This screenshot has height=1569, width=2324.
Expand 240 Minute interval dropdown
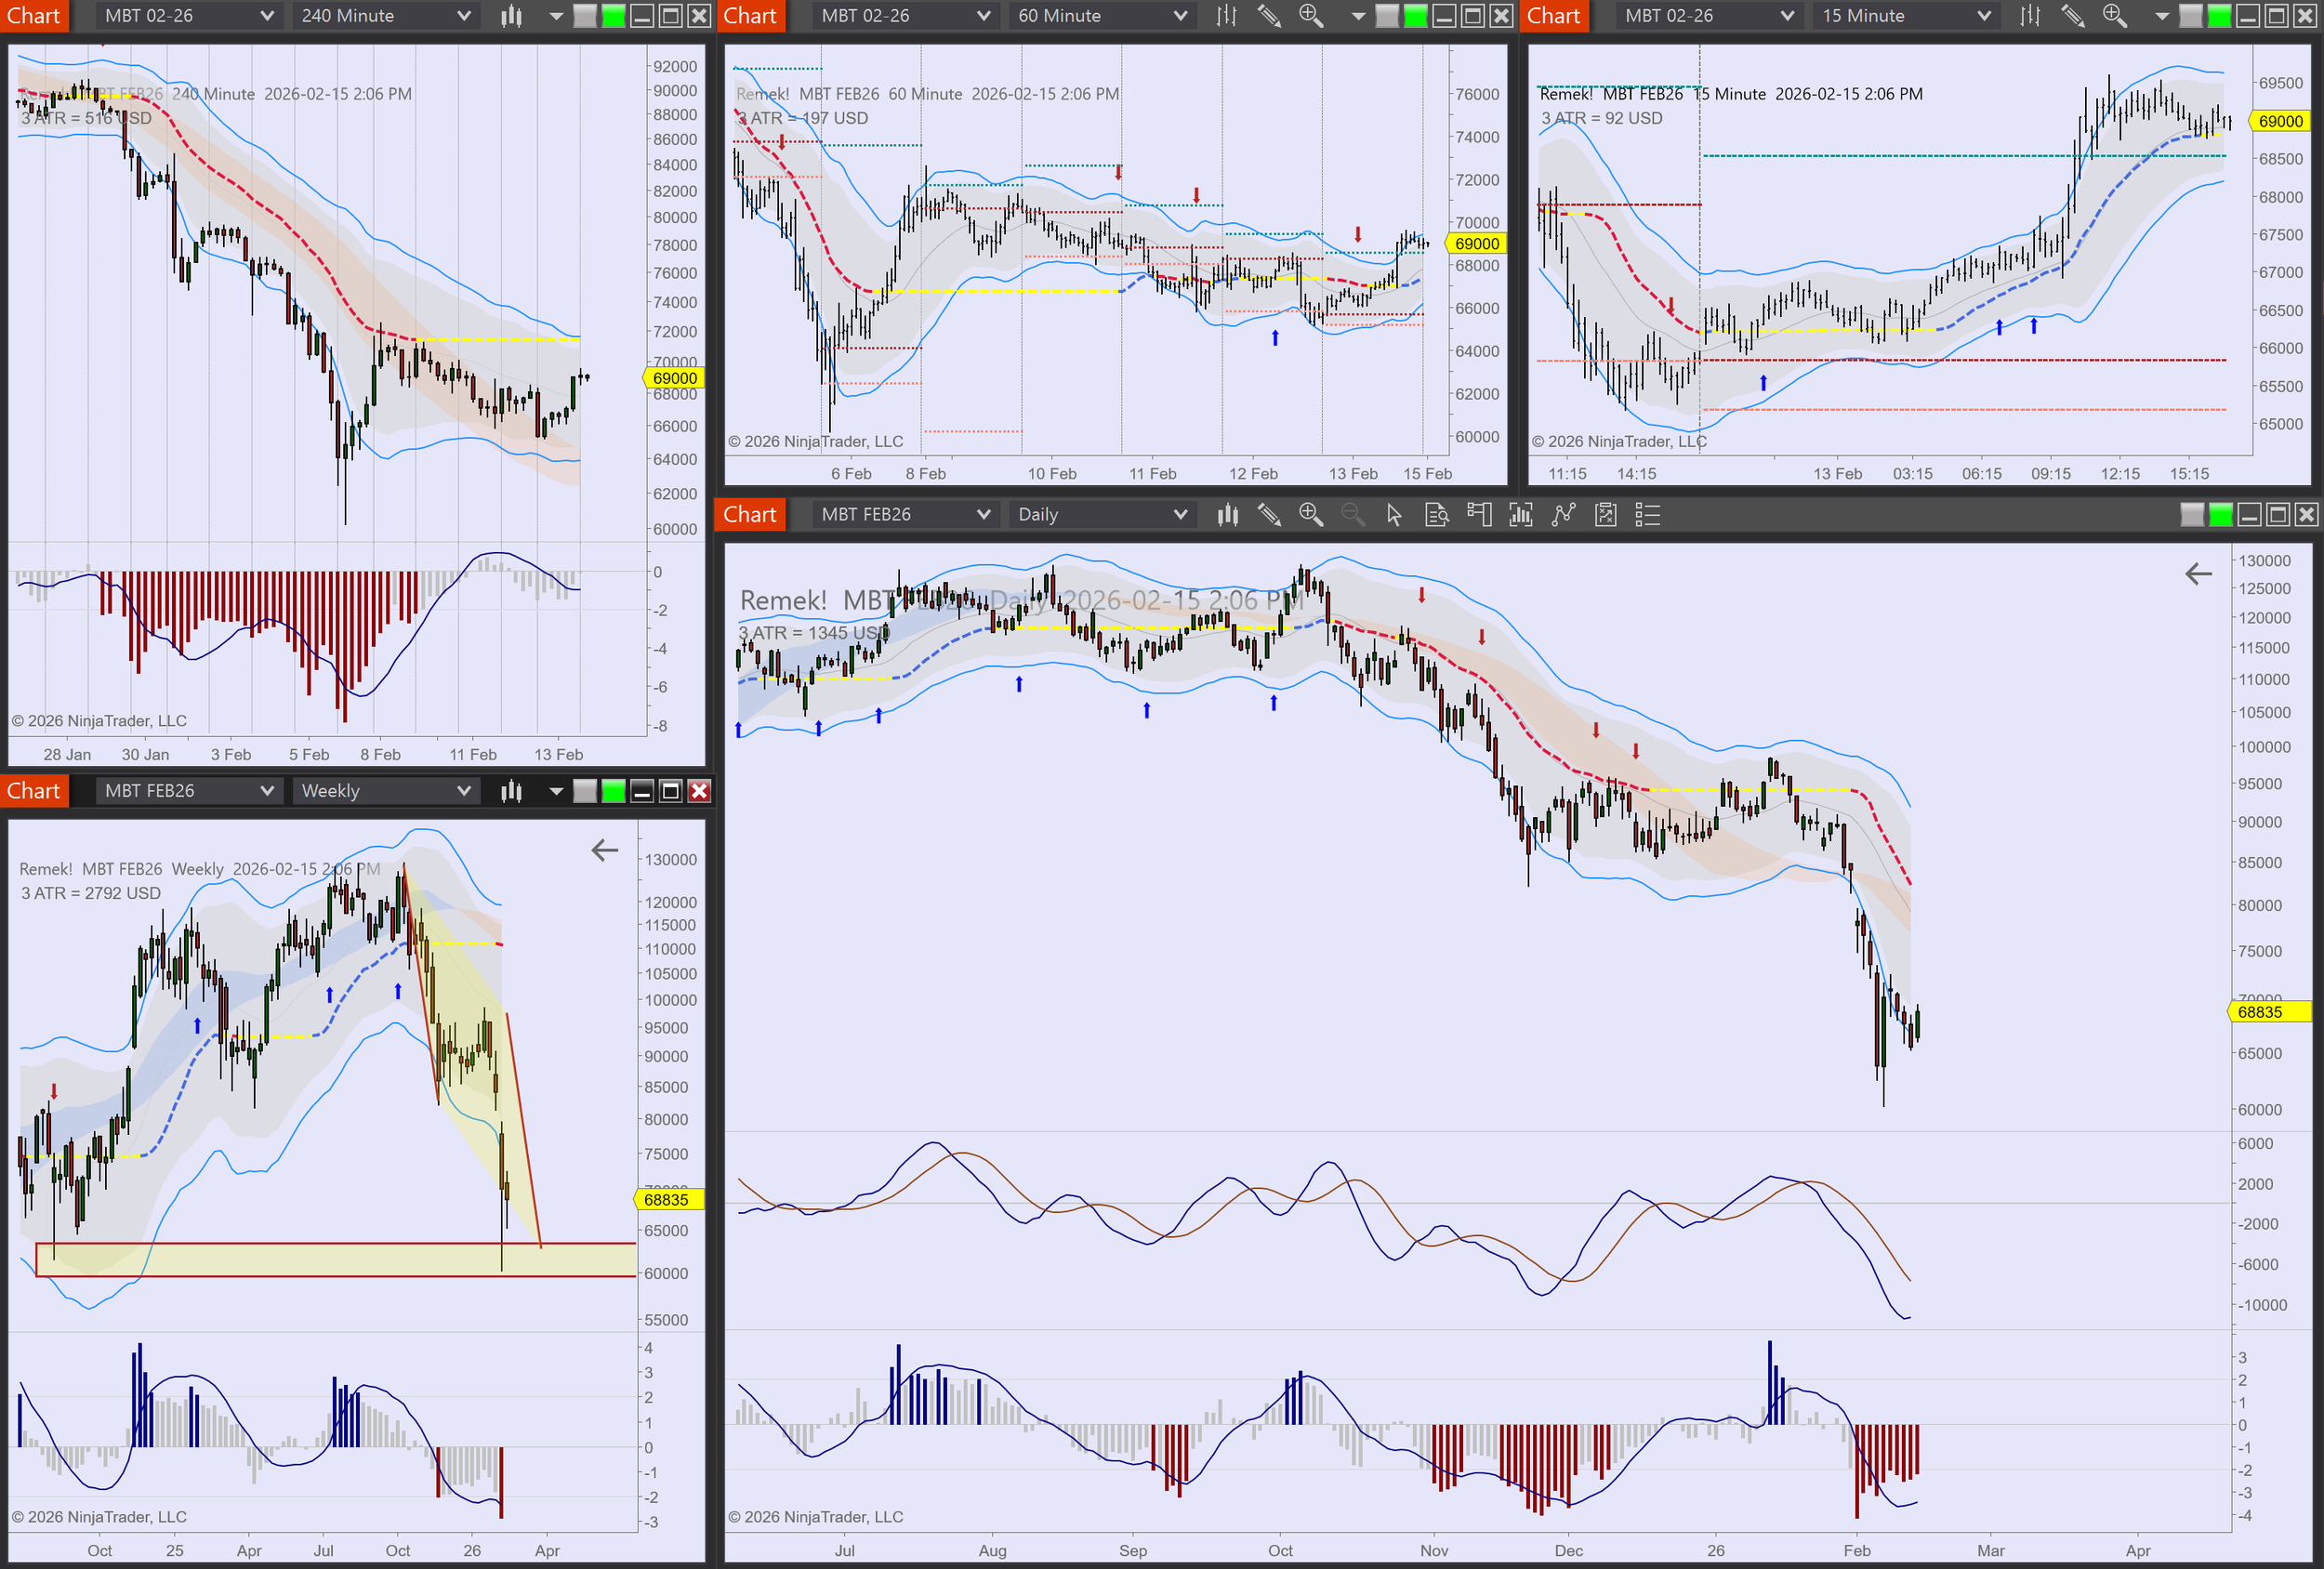[x=463, y=16]
